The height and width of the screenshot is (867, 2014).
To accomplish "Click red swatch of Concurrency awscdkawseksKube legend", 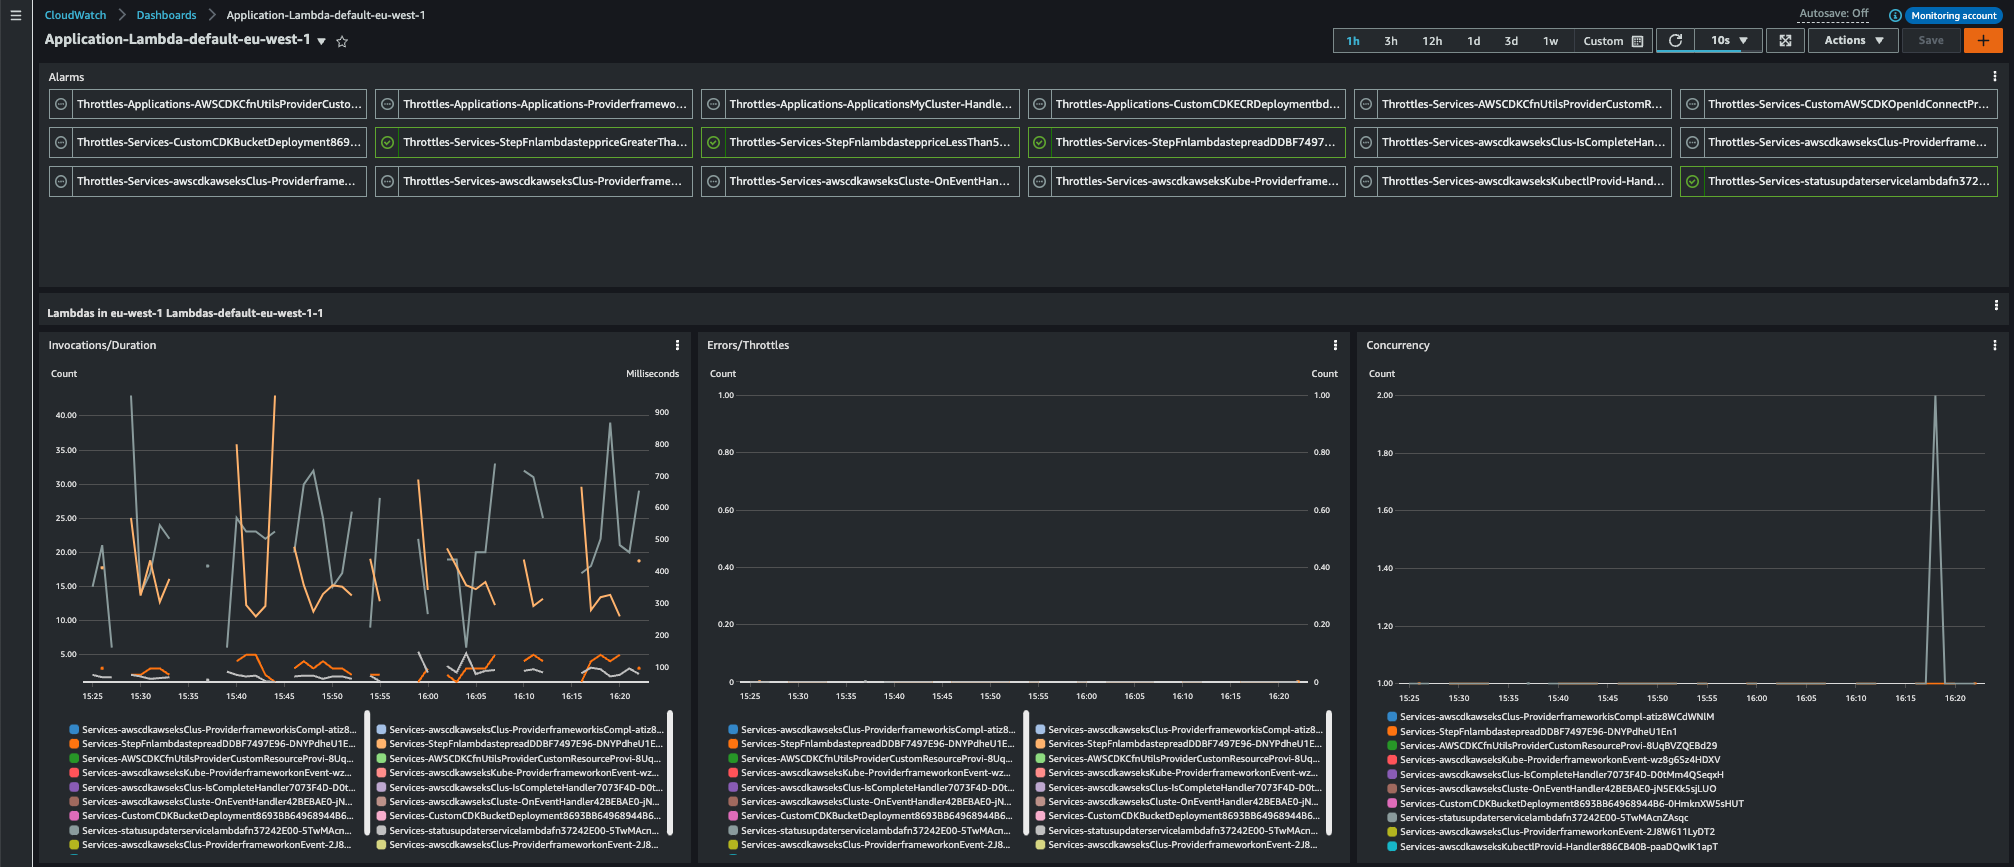I will (1392, 760).
